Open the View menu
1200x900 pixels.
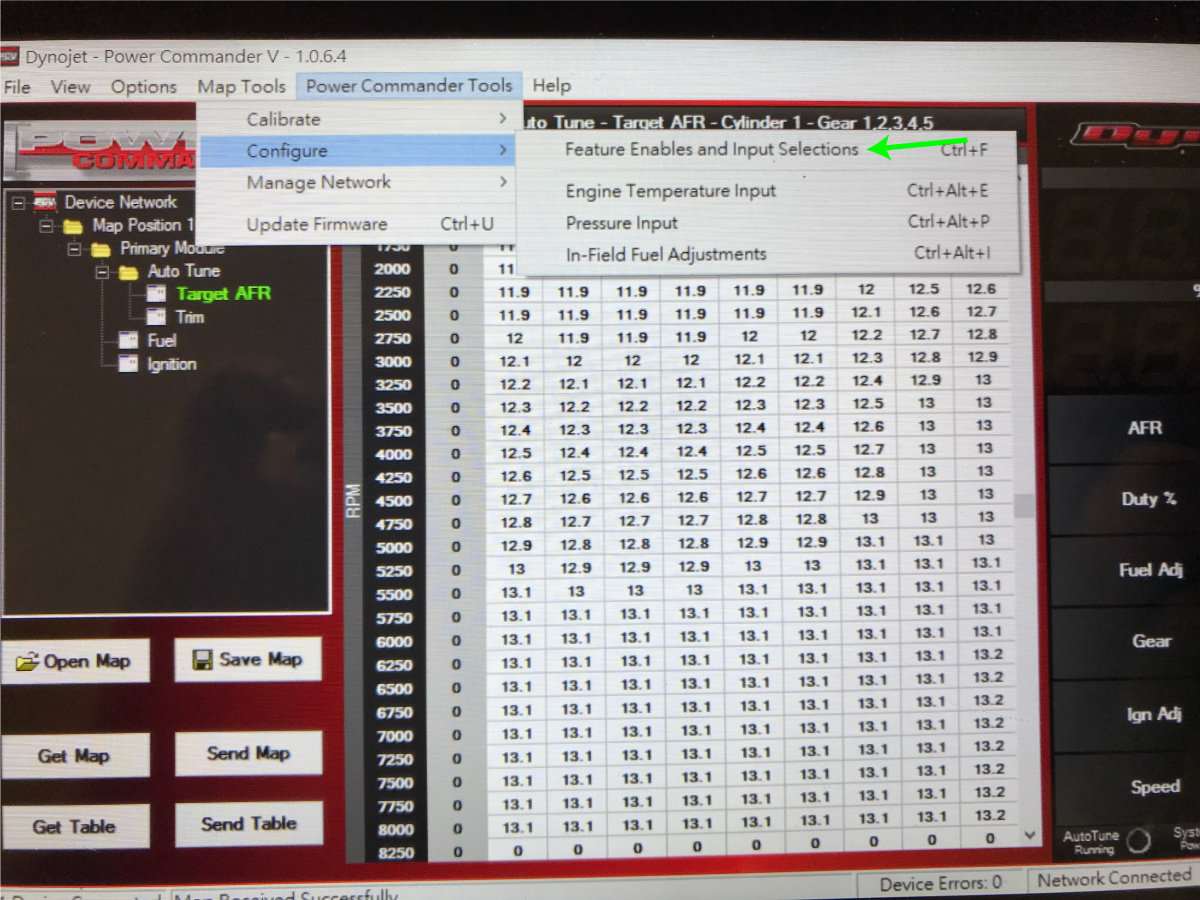coord(70,87)
